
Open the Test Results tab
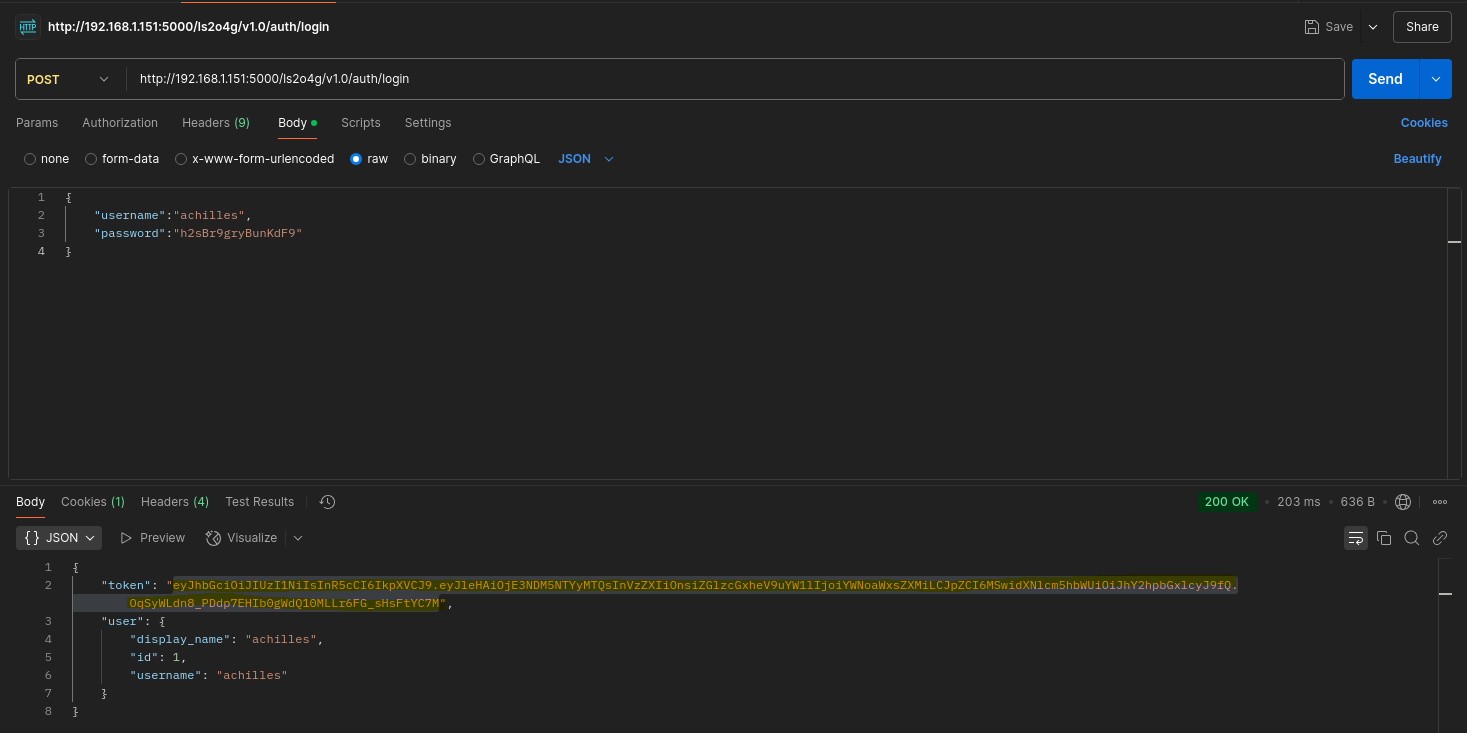coord(260,502)
